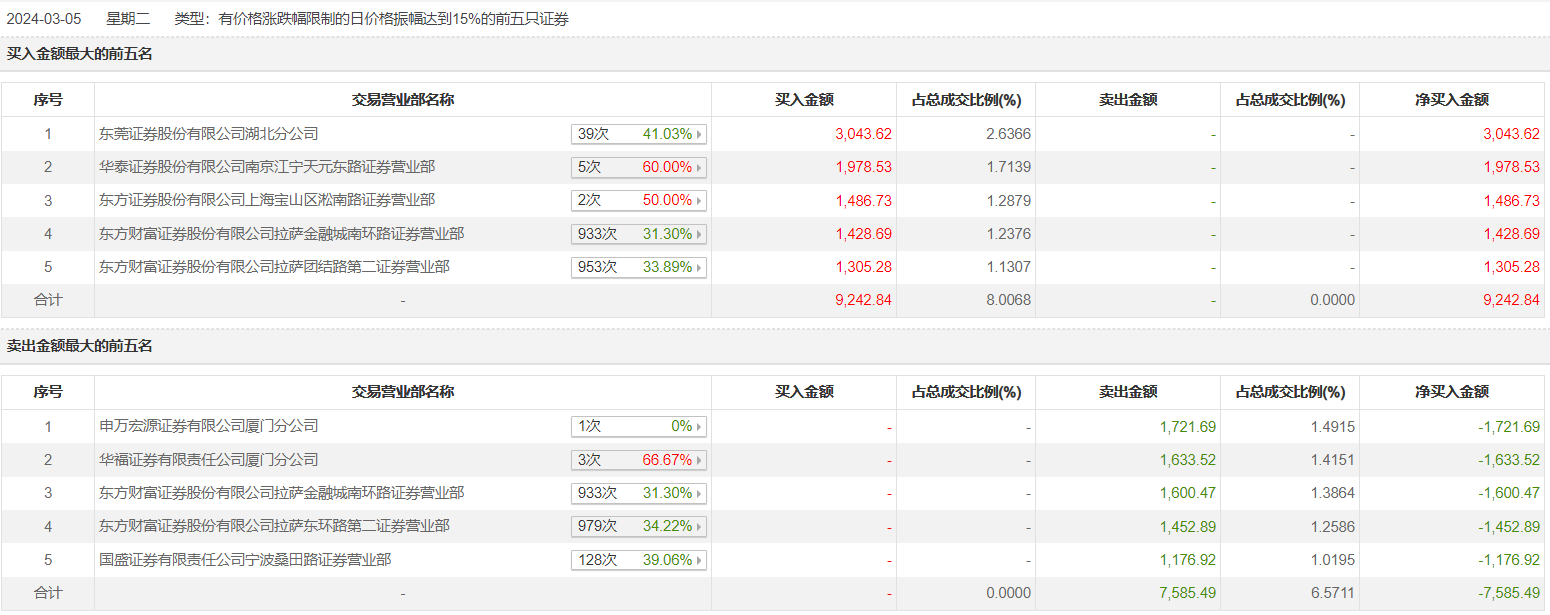The image size is (1550, 615).
Task: Open the 3次 66.67% stats badge
Action: [638, 460]
